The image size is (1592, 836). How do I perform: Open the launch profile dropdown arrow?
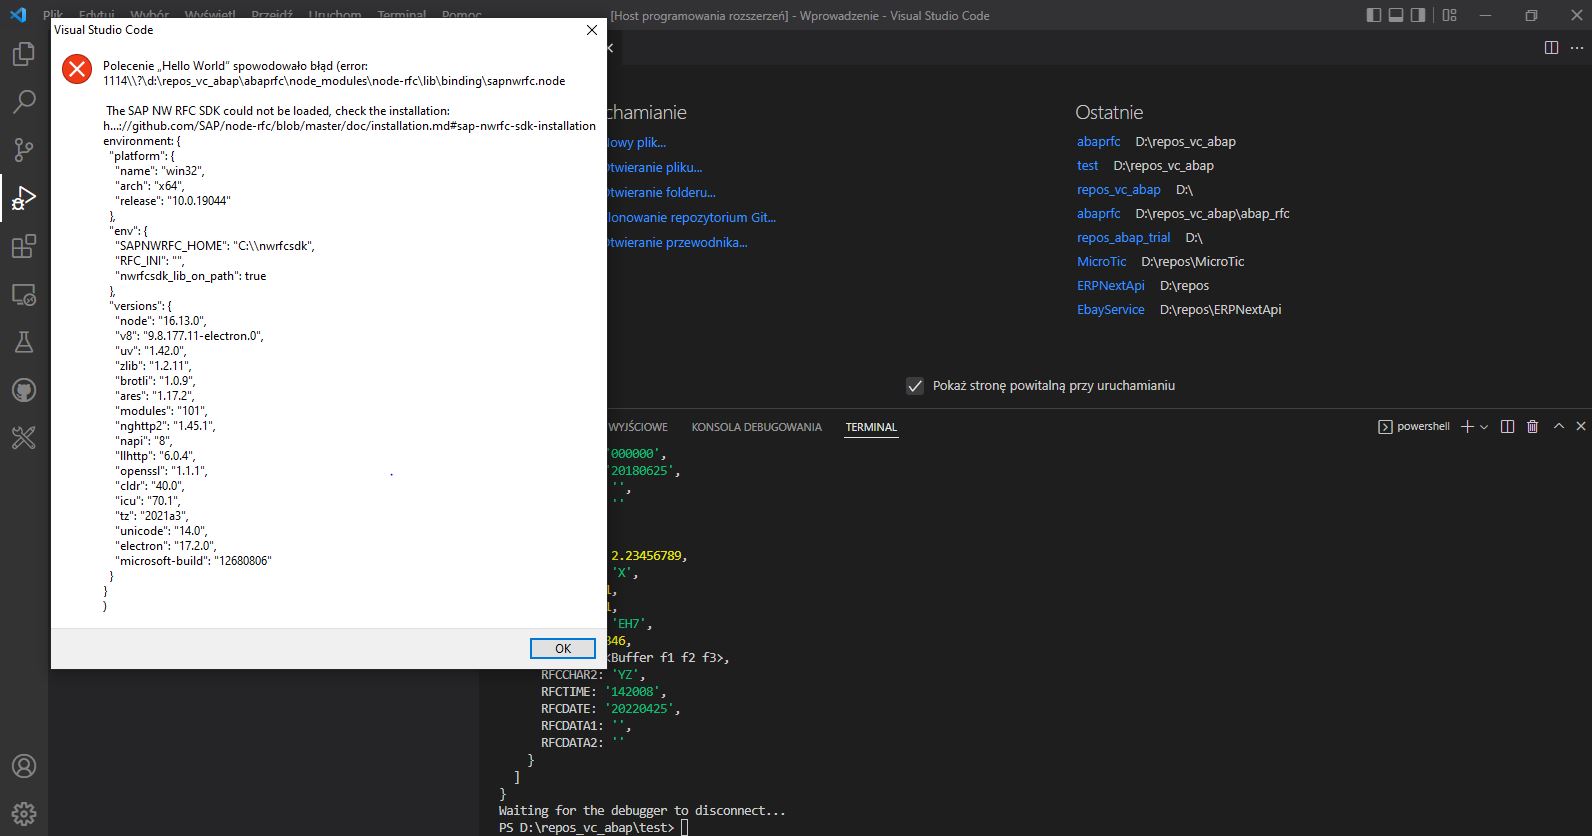tap(1484, 427)
